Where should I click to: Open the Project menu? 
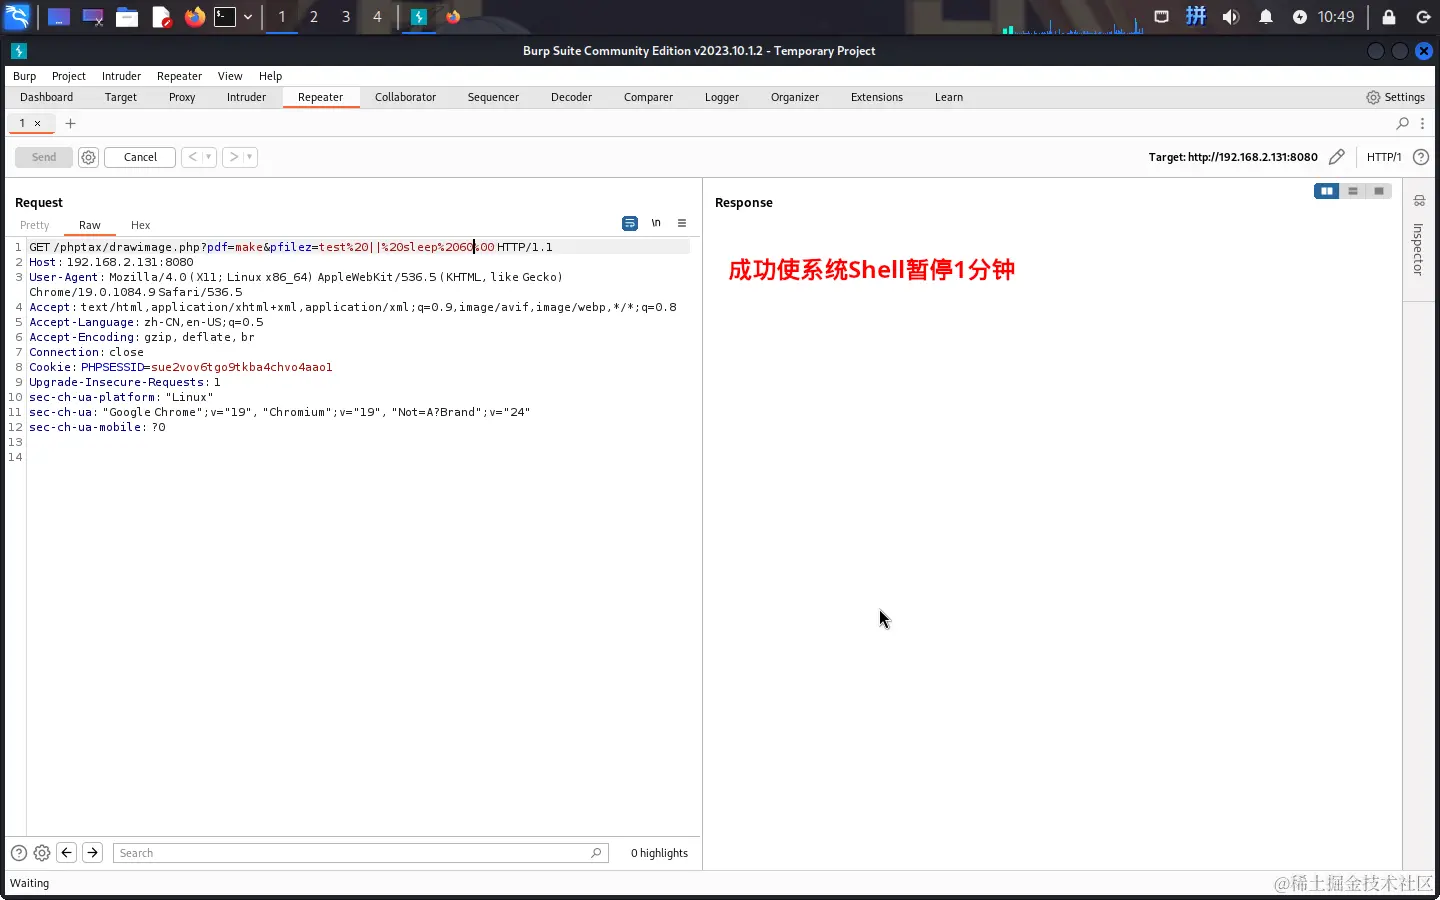pyautogui.click(x=69, y=76)
